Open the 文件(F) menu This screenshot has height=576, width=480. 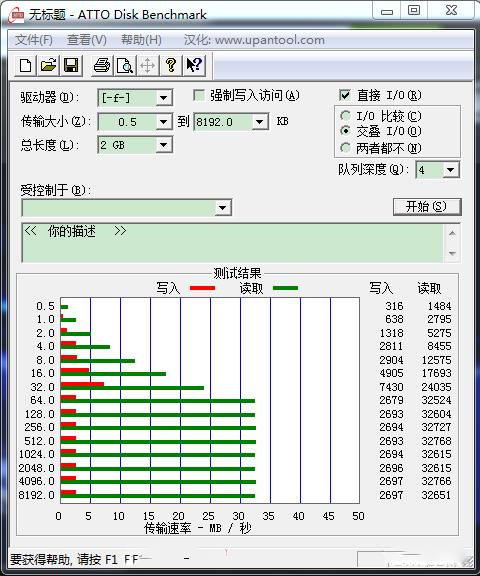click(33, 40)
